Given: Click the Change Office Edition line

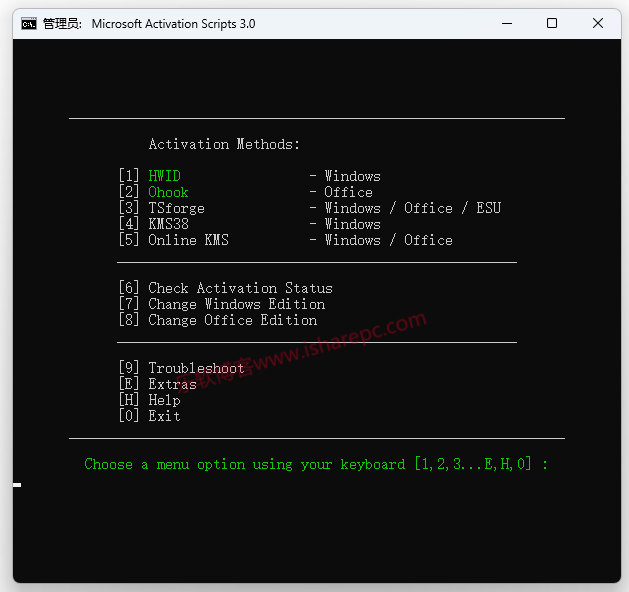Looking at the screenshot, I should [218, 320].
